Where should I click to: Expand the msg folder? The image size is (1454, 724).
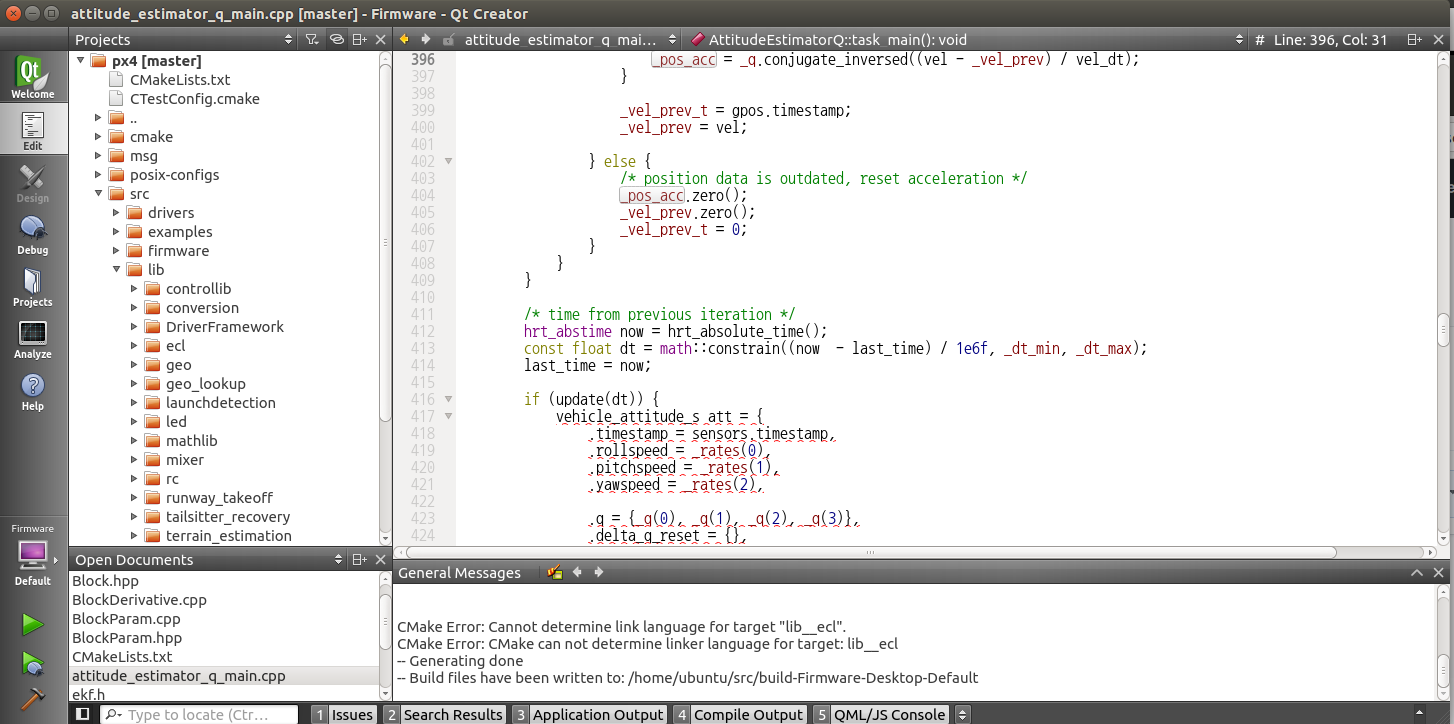click(x=98, y=156)
